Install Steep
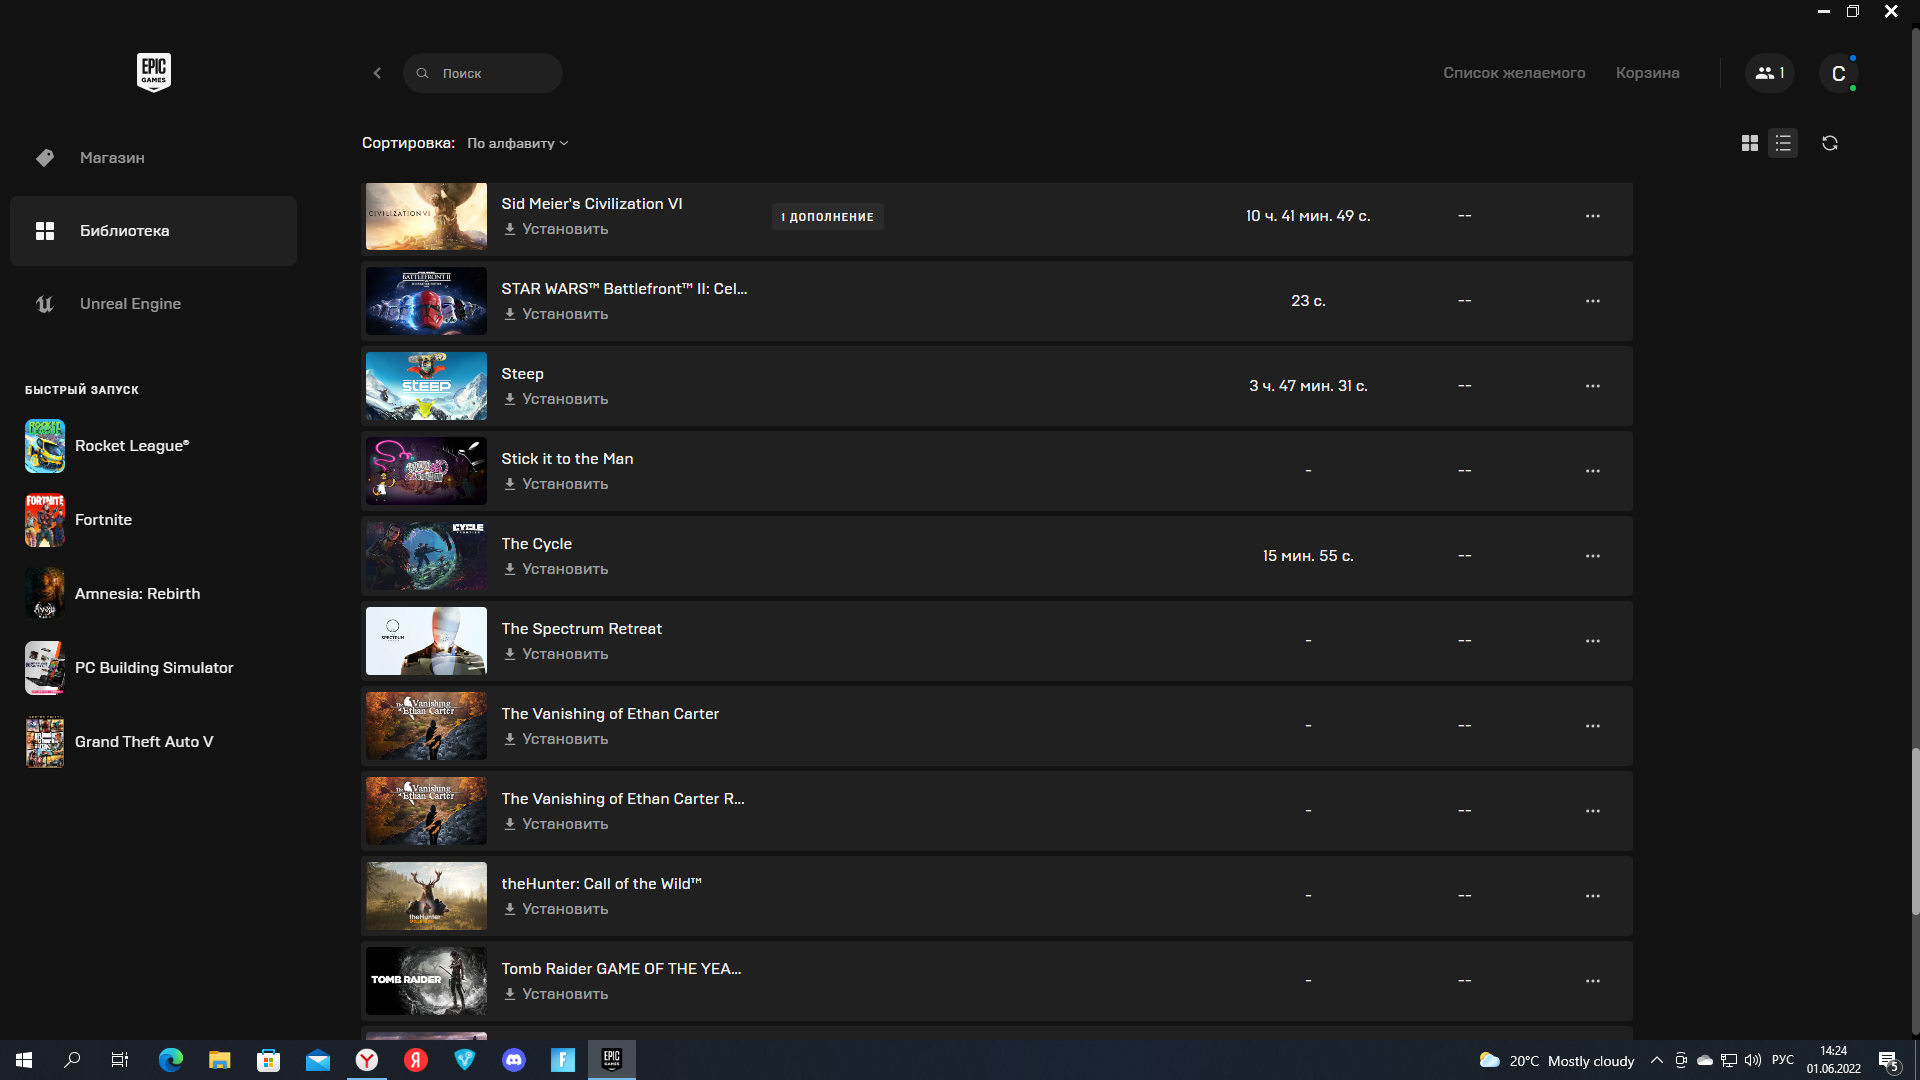 [x=556, y=399]
